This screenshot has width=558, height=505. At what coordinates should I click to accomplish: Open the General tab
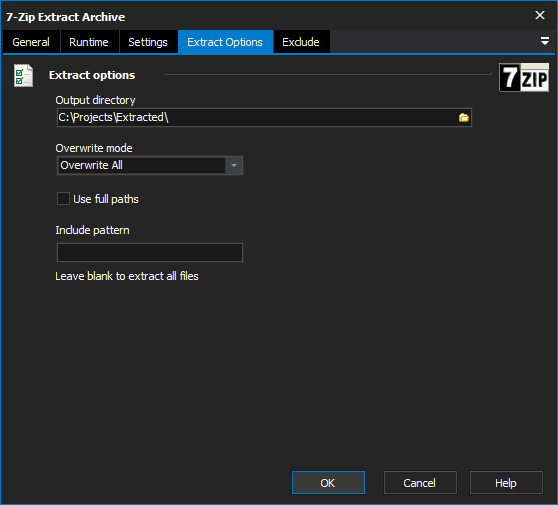tap(31, 42)
